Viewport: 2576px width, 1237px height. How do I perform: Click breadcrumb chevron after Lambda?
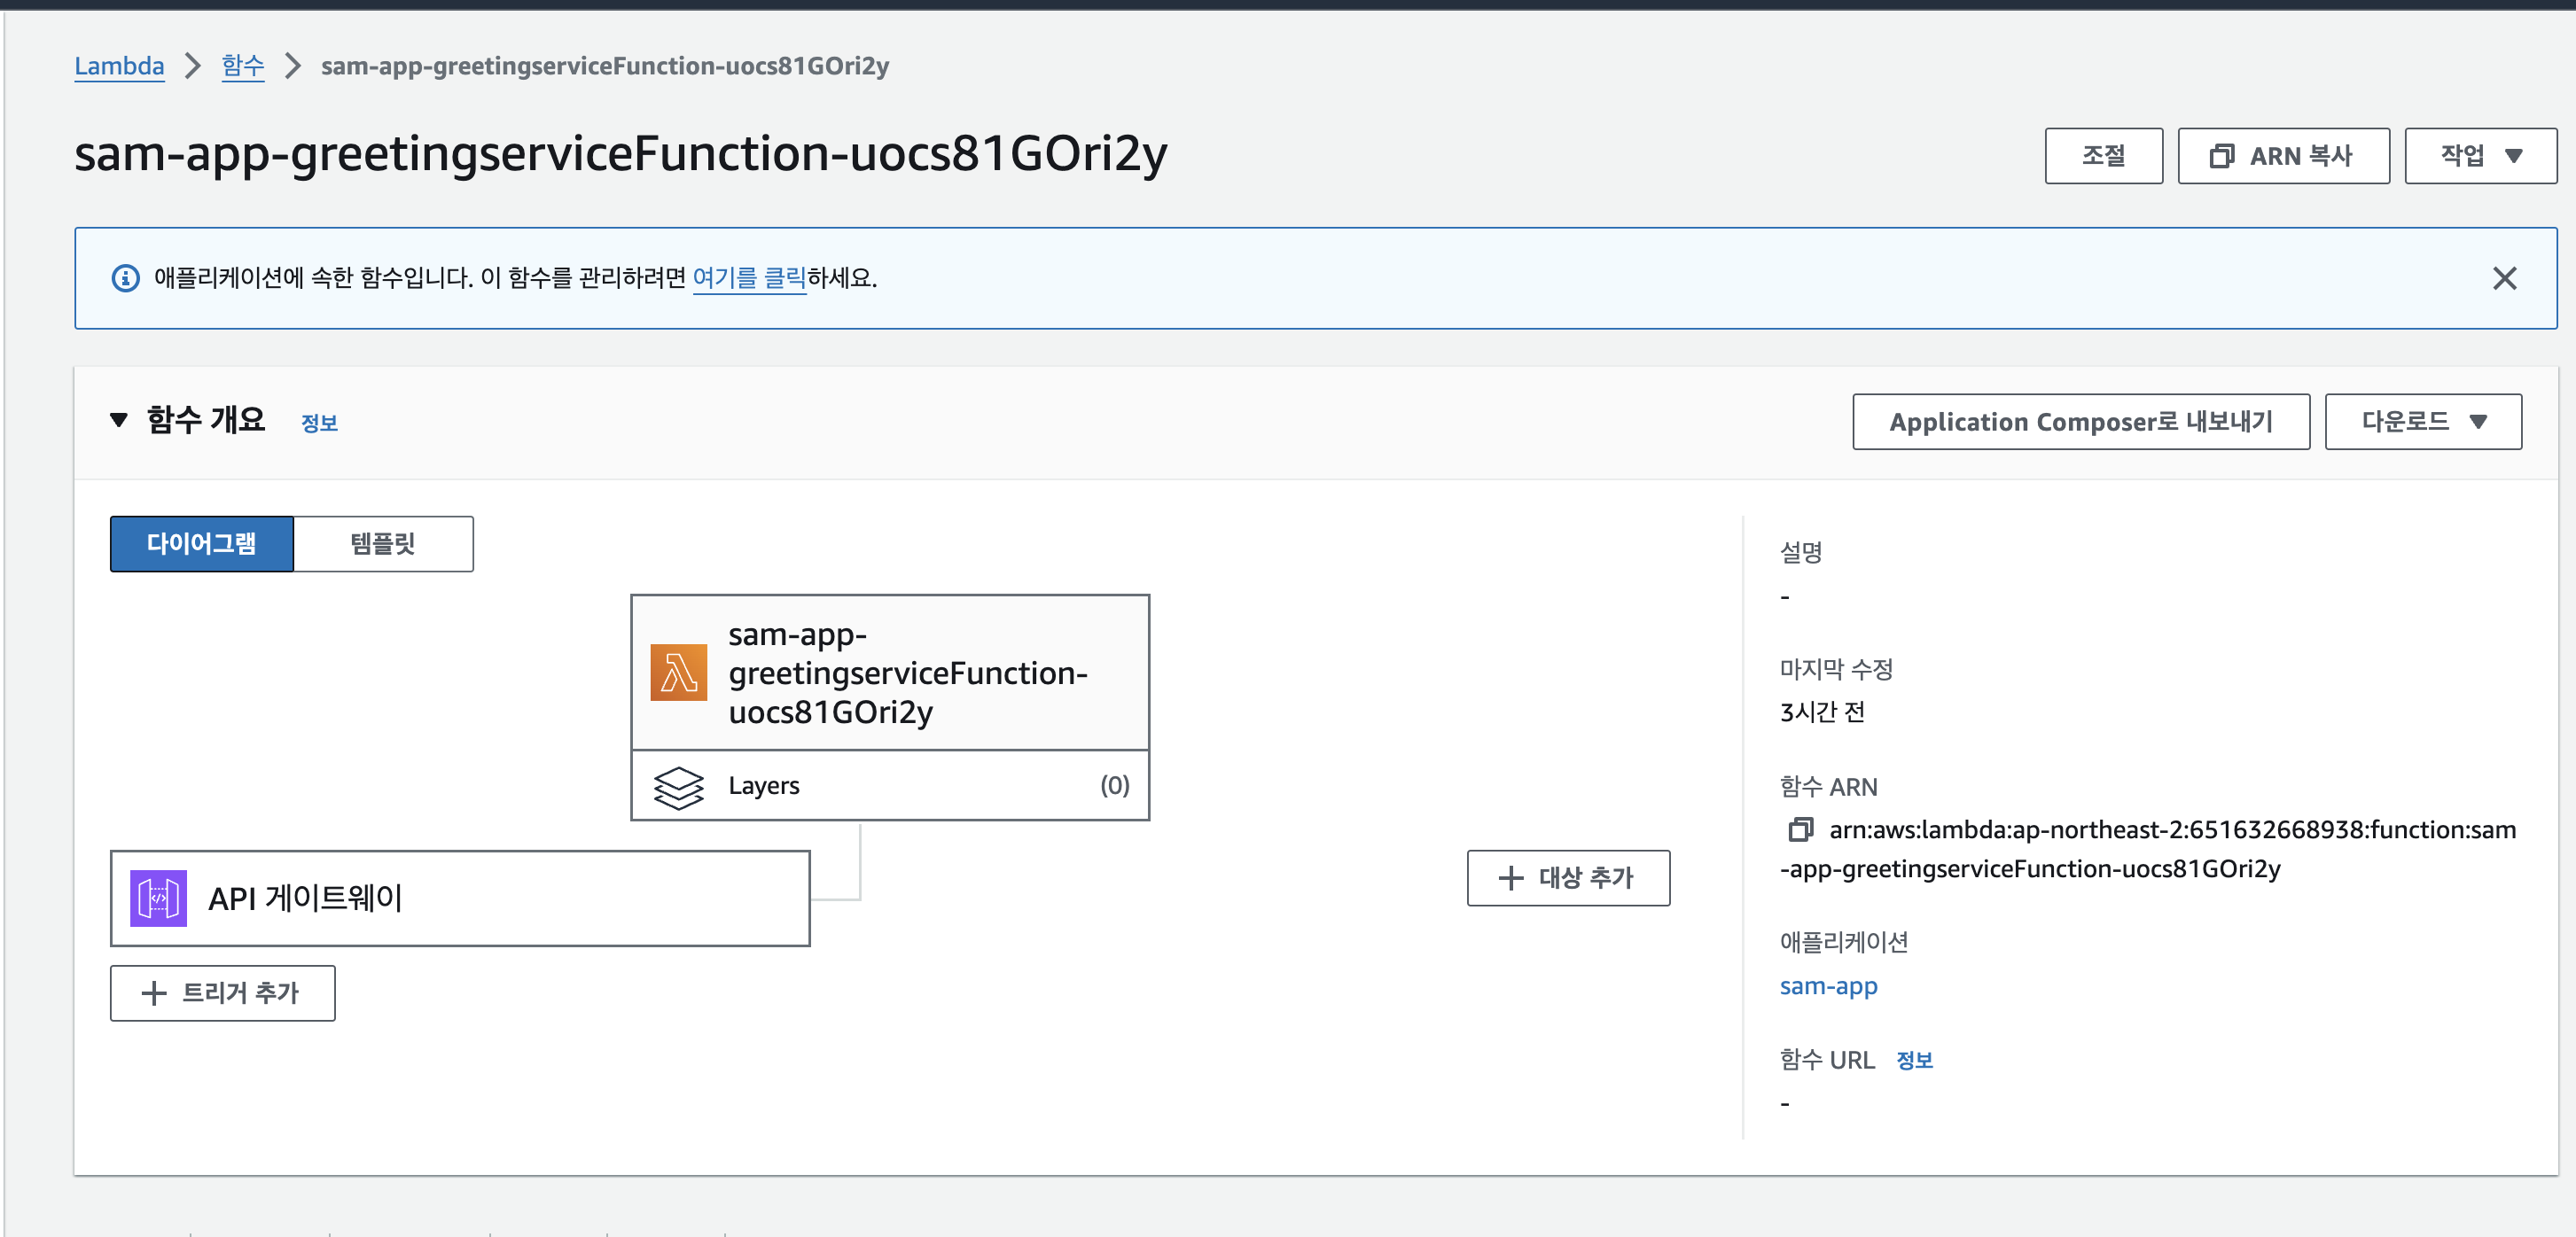(x=193, y=66)
